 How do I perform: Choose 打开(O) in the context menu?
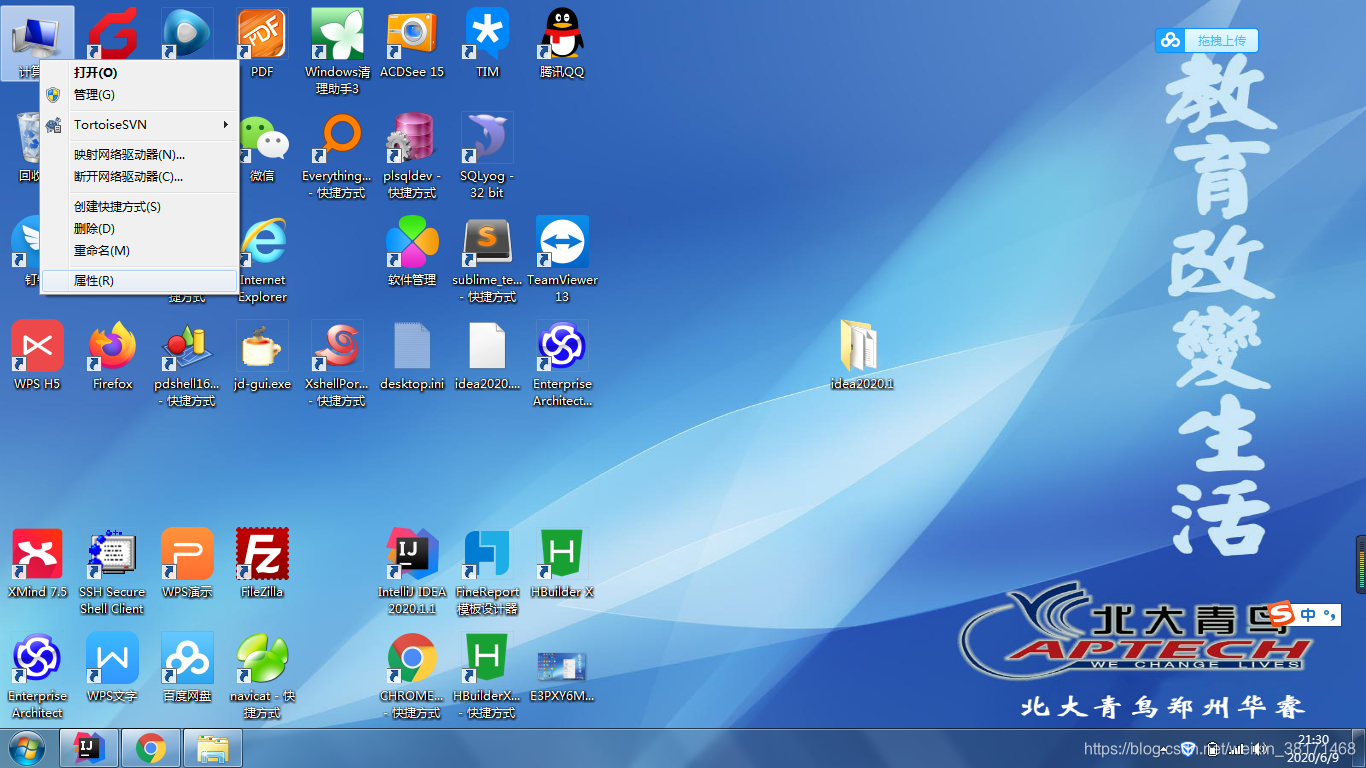coord(139,73)
